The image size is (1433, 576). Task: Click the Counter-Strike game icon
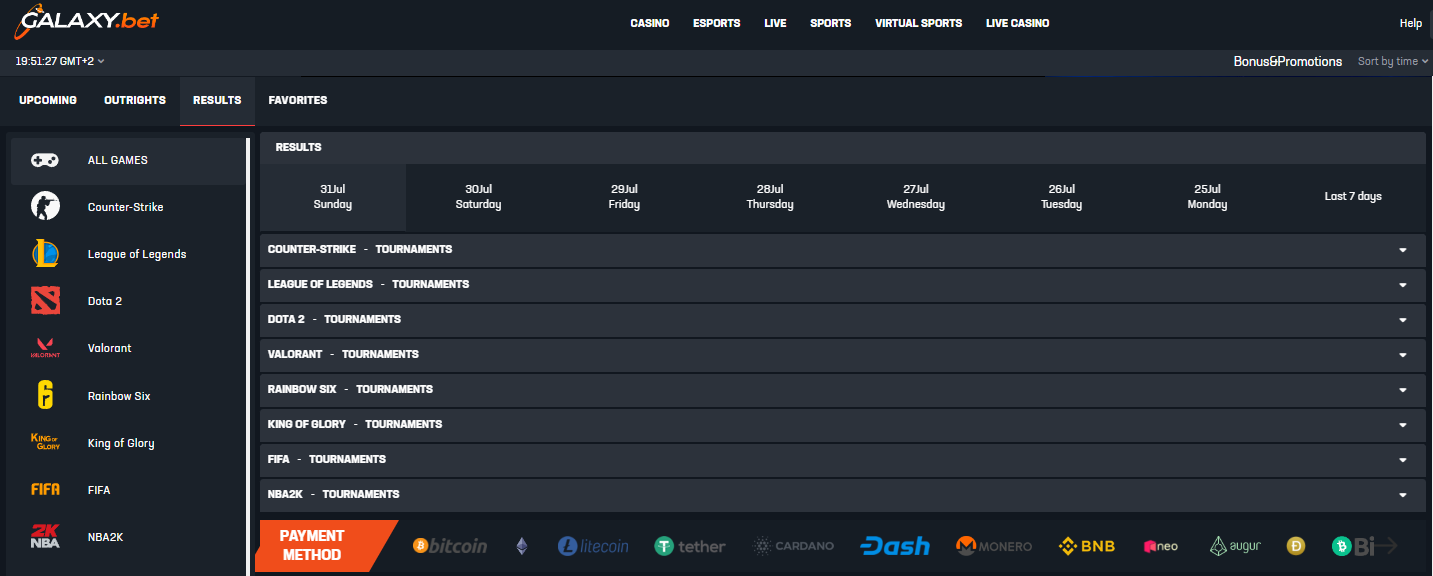(45, 207)
